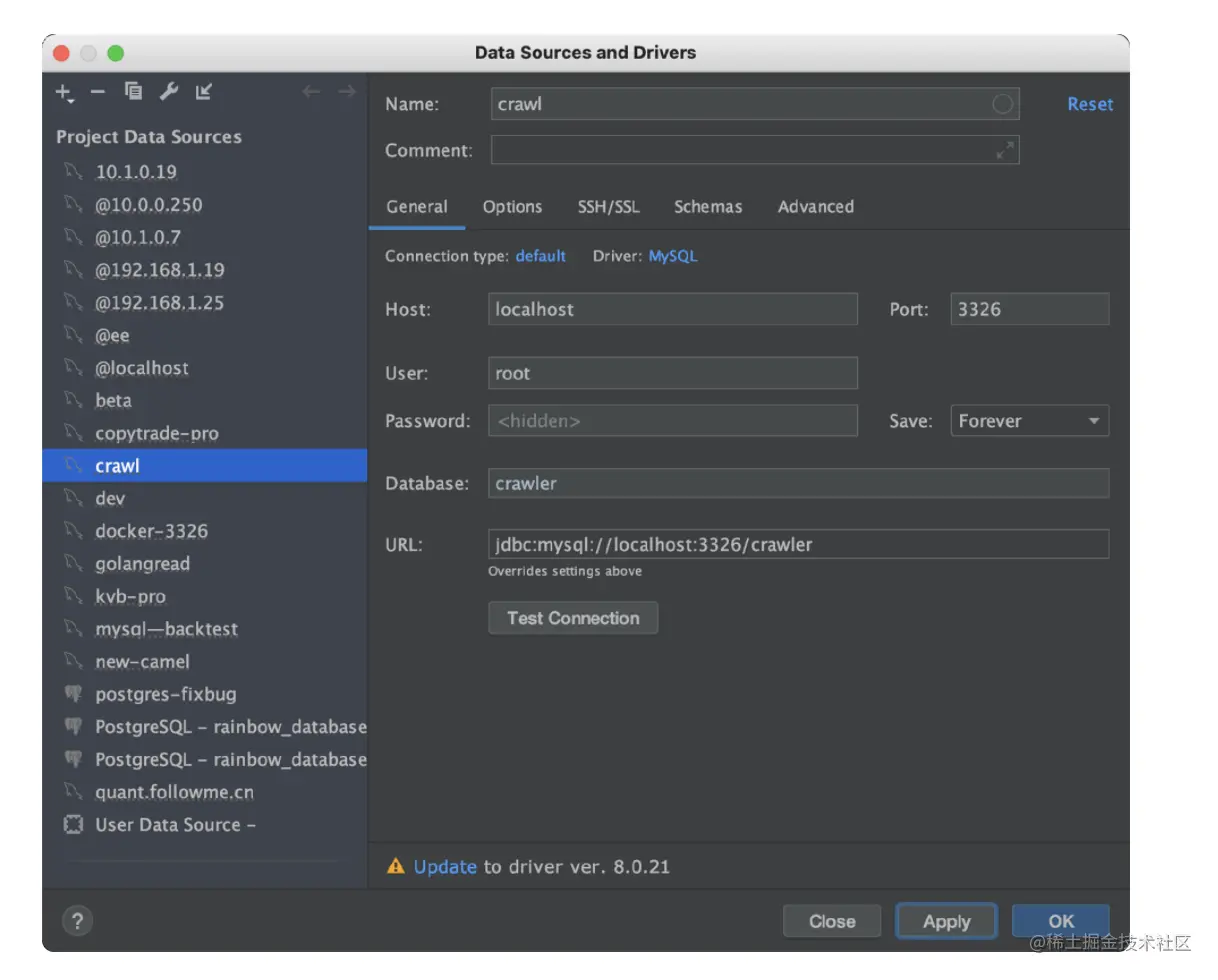
Task: Open the Schemas tab
Action: 708,207
